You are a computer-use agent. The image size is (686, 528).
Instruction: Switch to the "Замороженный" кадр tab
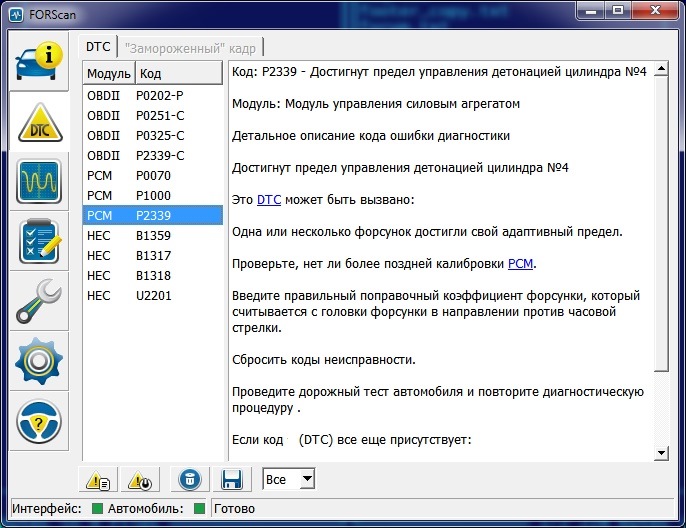click(190, 48)
